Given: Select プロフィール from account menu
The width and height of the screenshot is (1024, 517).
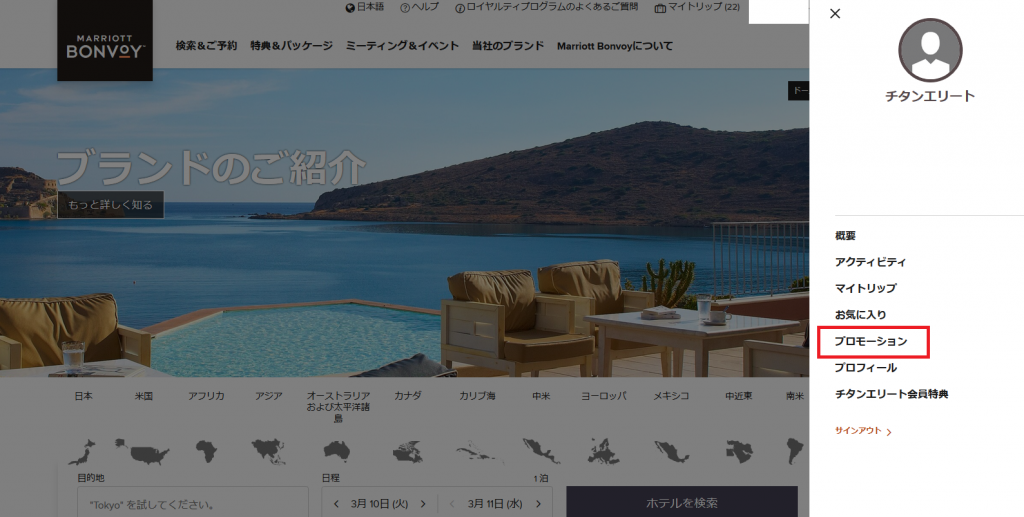Looking at the screenshot, I should [x=866, y=368].
